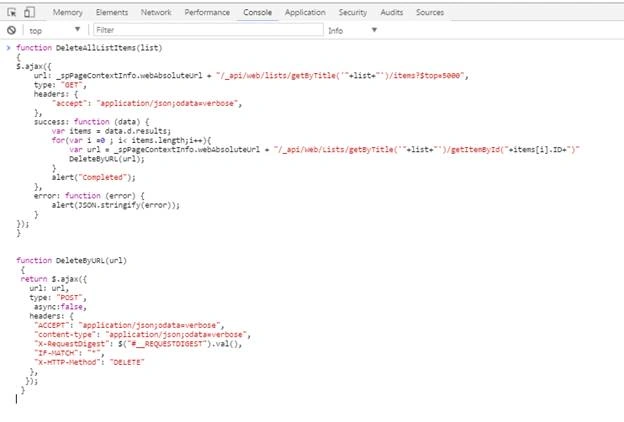Click the 'DeleteByURL(url);' call line
The width and height of the screenshot is (624, 422).
(x=107, y=159)
